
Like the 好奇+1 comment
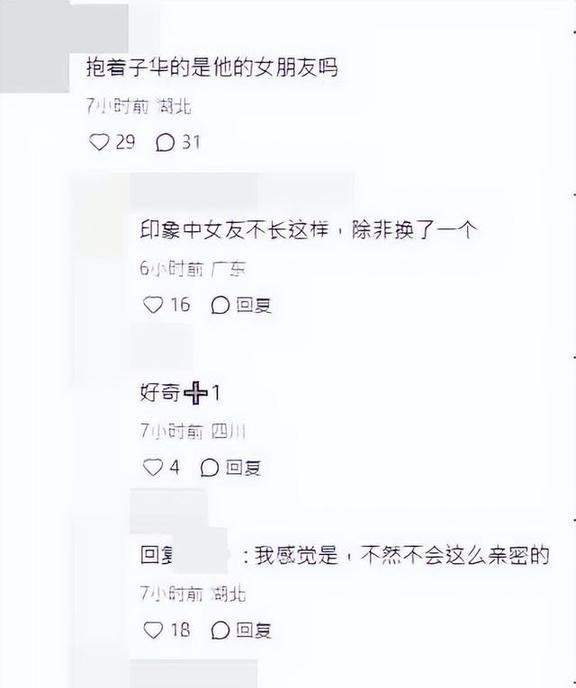pyautogui.click(x=153, y=467)
